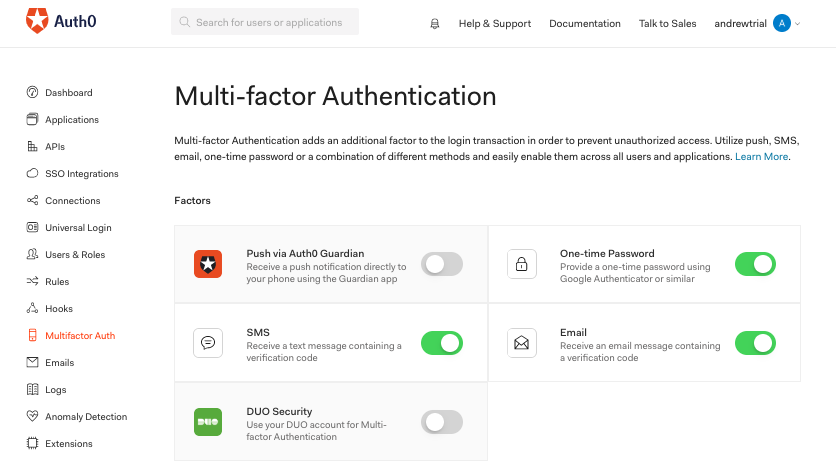Click the Hooks sidebar icon
This screenshot has width=836, height=463.
[x=32, y=309]
